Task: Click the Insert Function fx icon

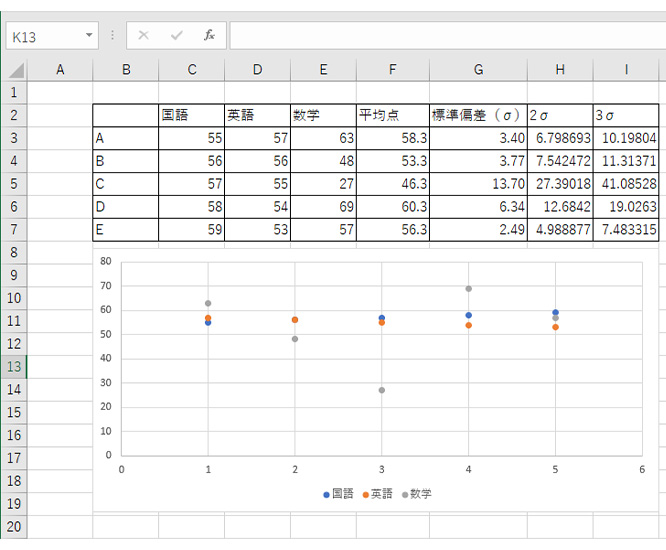Action: [x=209, y=35]
